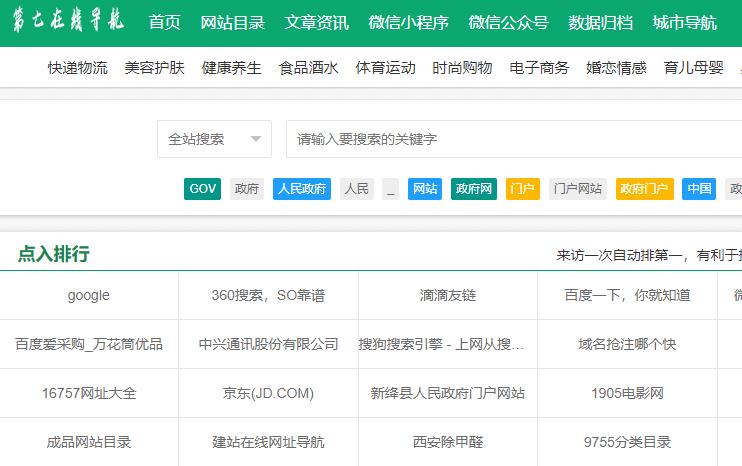Image resolution: width=742 pixels, height=466 pixels.
Task: Click the 点入排行 section heading
Action: click(53, 254)
